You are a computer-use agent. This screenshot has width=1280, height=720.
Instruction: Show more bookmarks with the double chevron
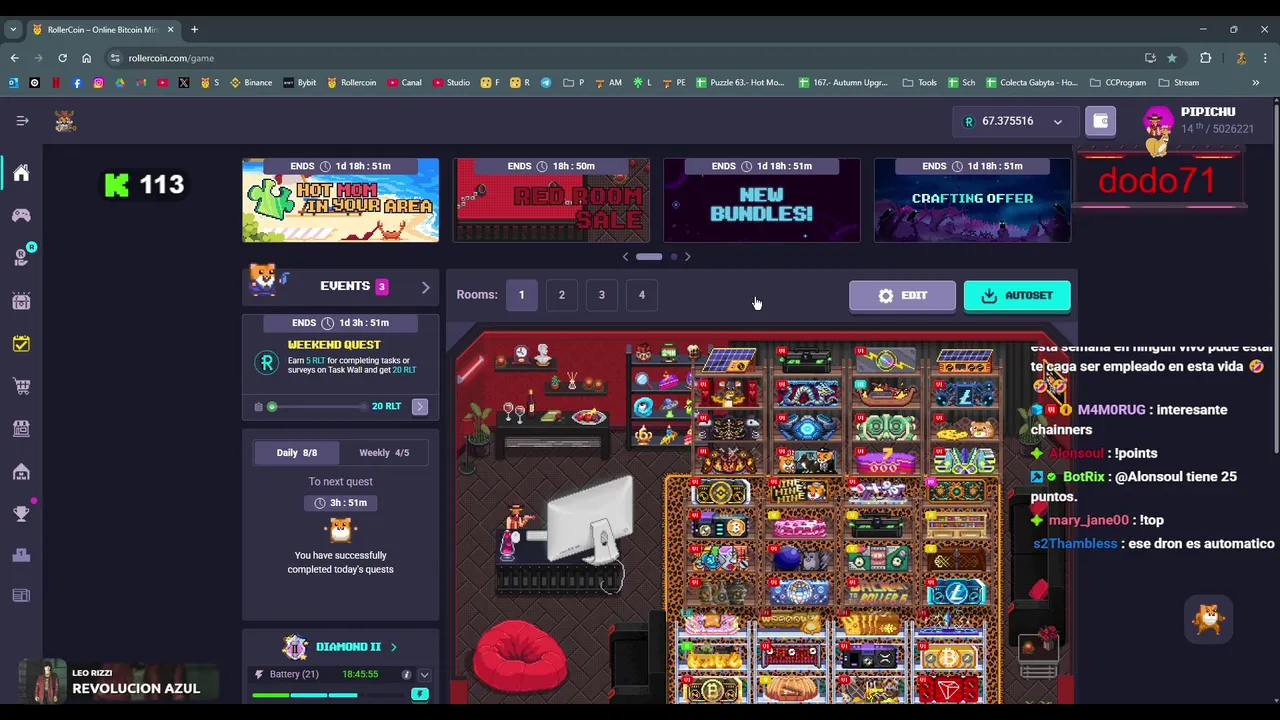coord(1255,82)
